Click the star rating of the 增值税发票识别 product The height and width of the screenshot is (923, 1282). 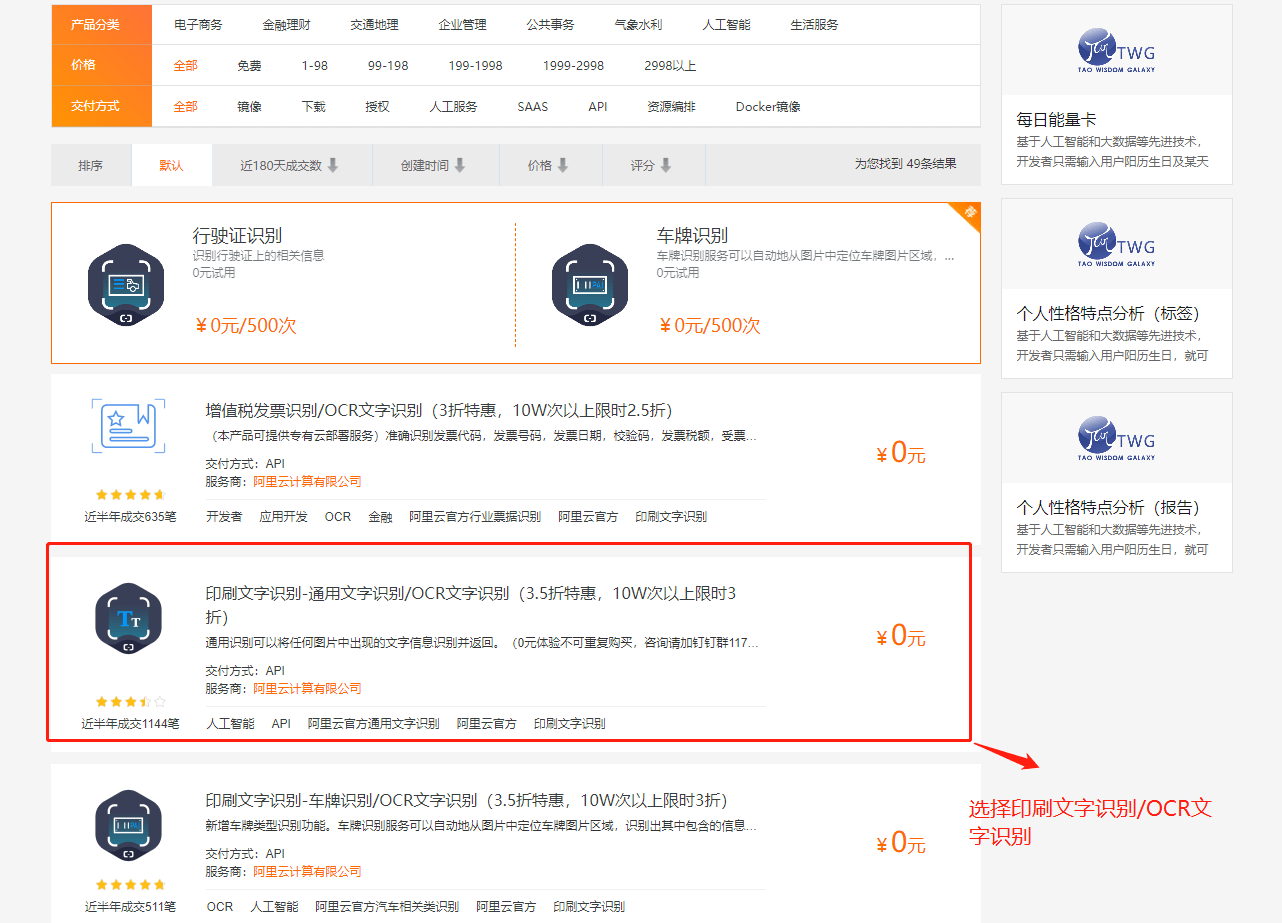pyautogui.click(x=128, y=493)
